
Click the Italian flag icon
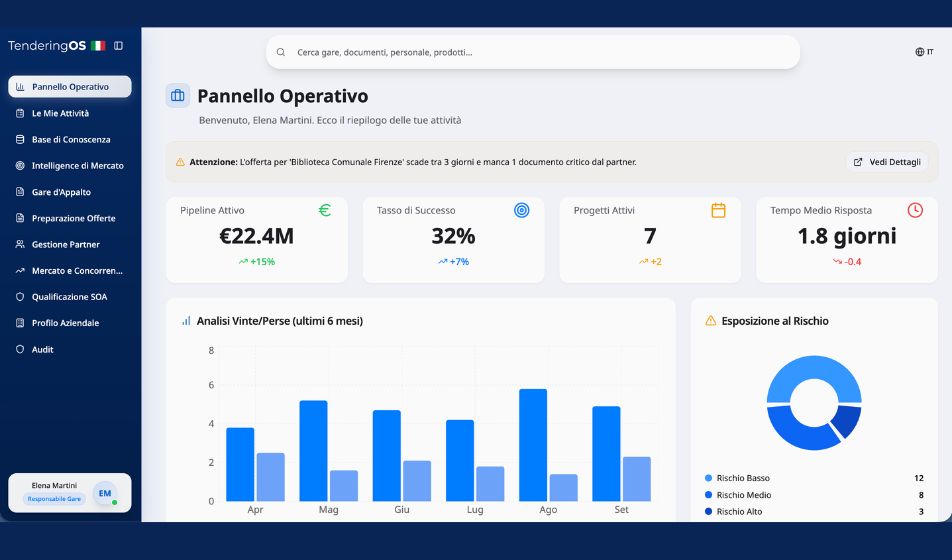point(98,46)
